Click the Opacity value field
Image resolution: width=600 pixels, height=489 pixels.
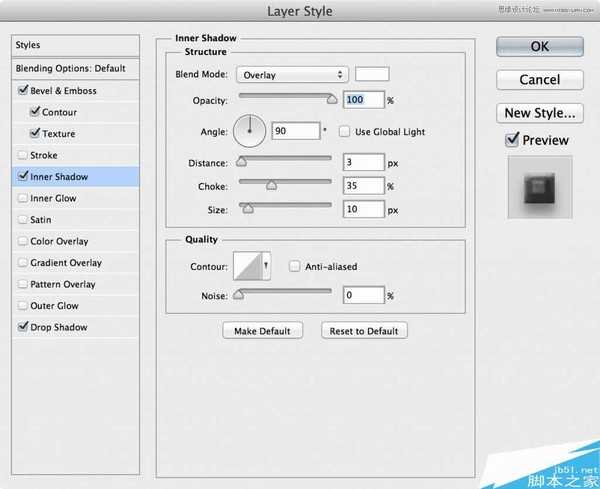pos(362,100)
